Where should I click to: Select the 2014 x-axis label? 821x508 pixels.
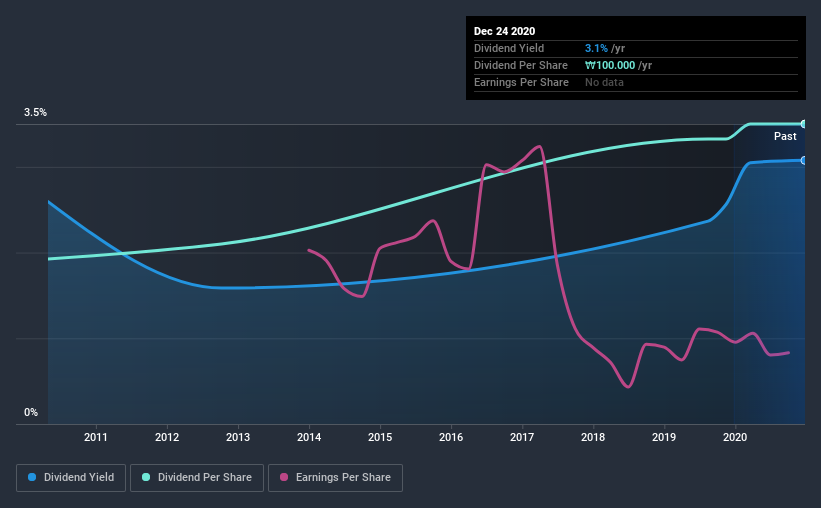[309, 437]
